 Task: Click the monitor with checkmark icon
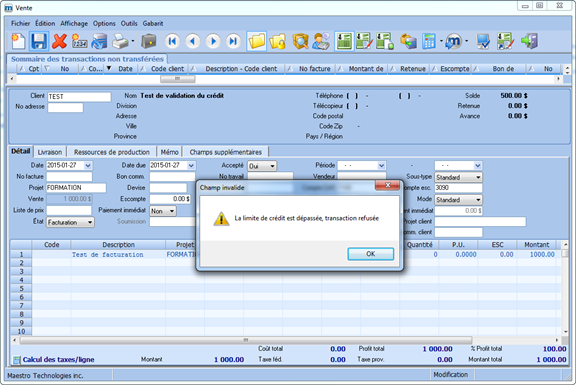pyautogui.click(x=483, y=41)
